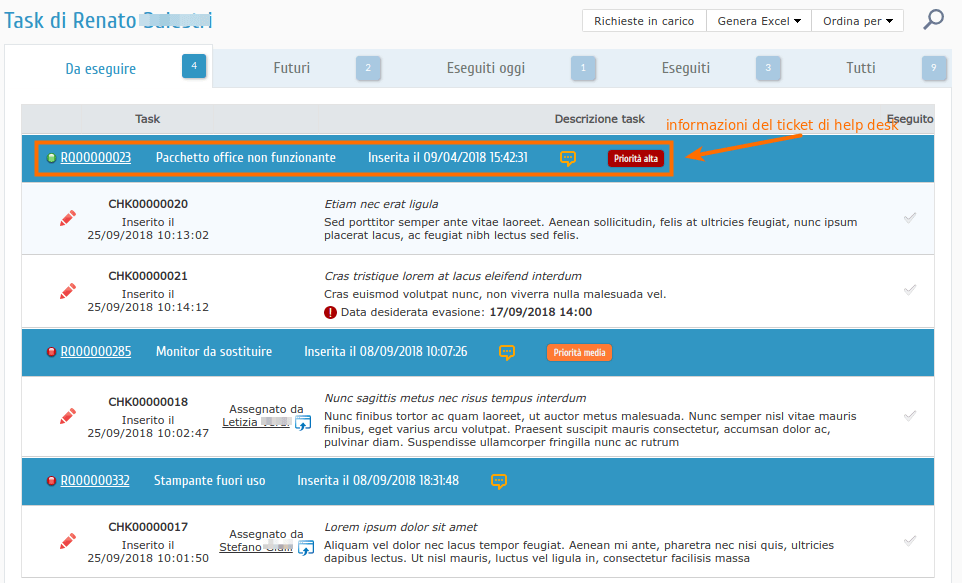Open comments icon for ticket RQ00000023
962x583 pixels.
tap(568, 158)
